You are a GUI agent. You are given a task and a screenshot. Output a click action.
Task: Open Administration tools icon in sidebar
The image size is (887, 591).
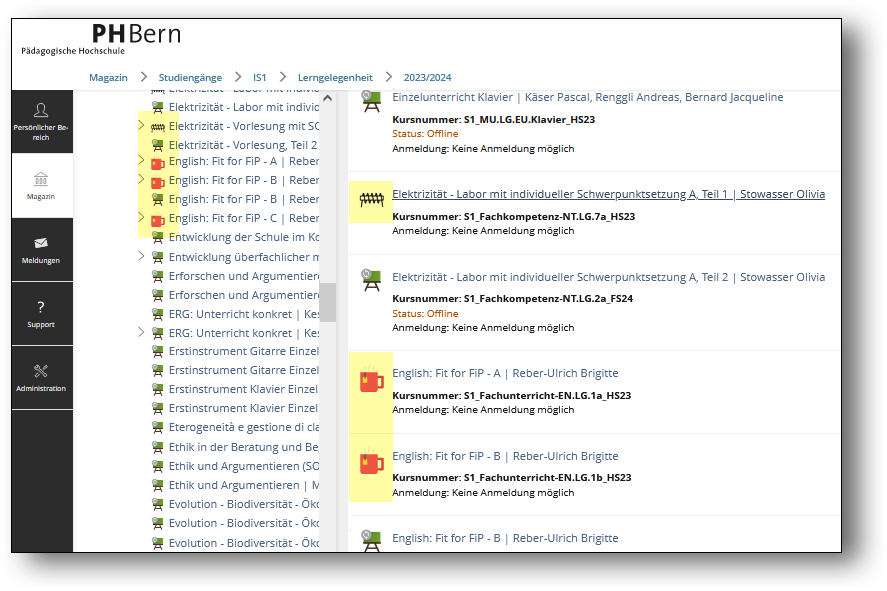coord(41,371)
